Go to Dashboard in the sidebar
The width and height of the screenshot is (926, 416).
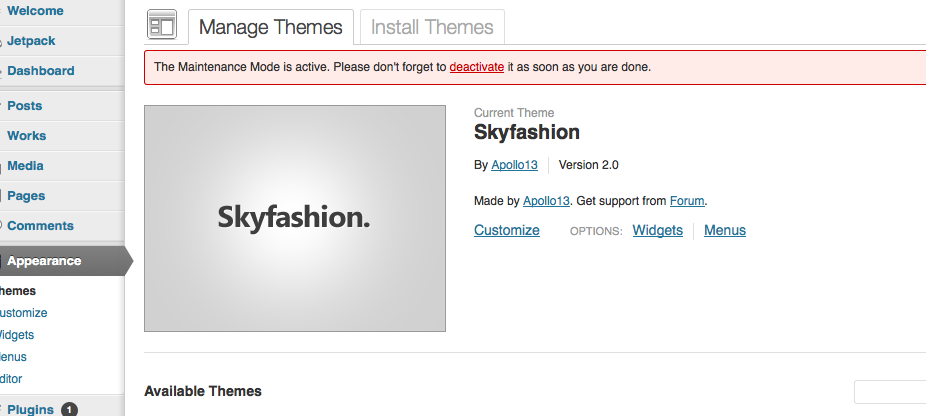pos(41,71)
